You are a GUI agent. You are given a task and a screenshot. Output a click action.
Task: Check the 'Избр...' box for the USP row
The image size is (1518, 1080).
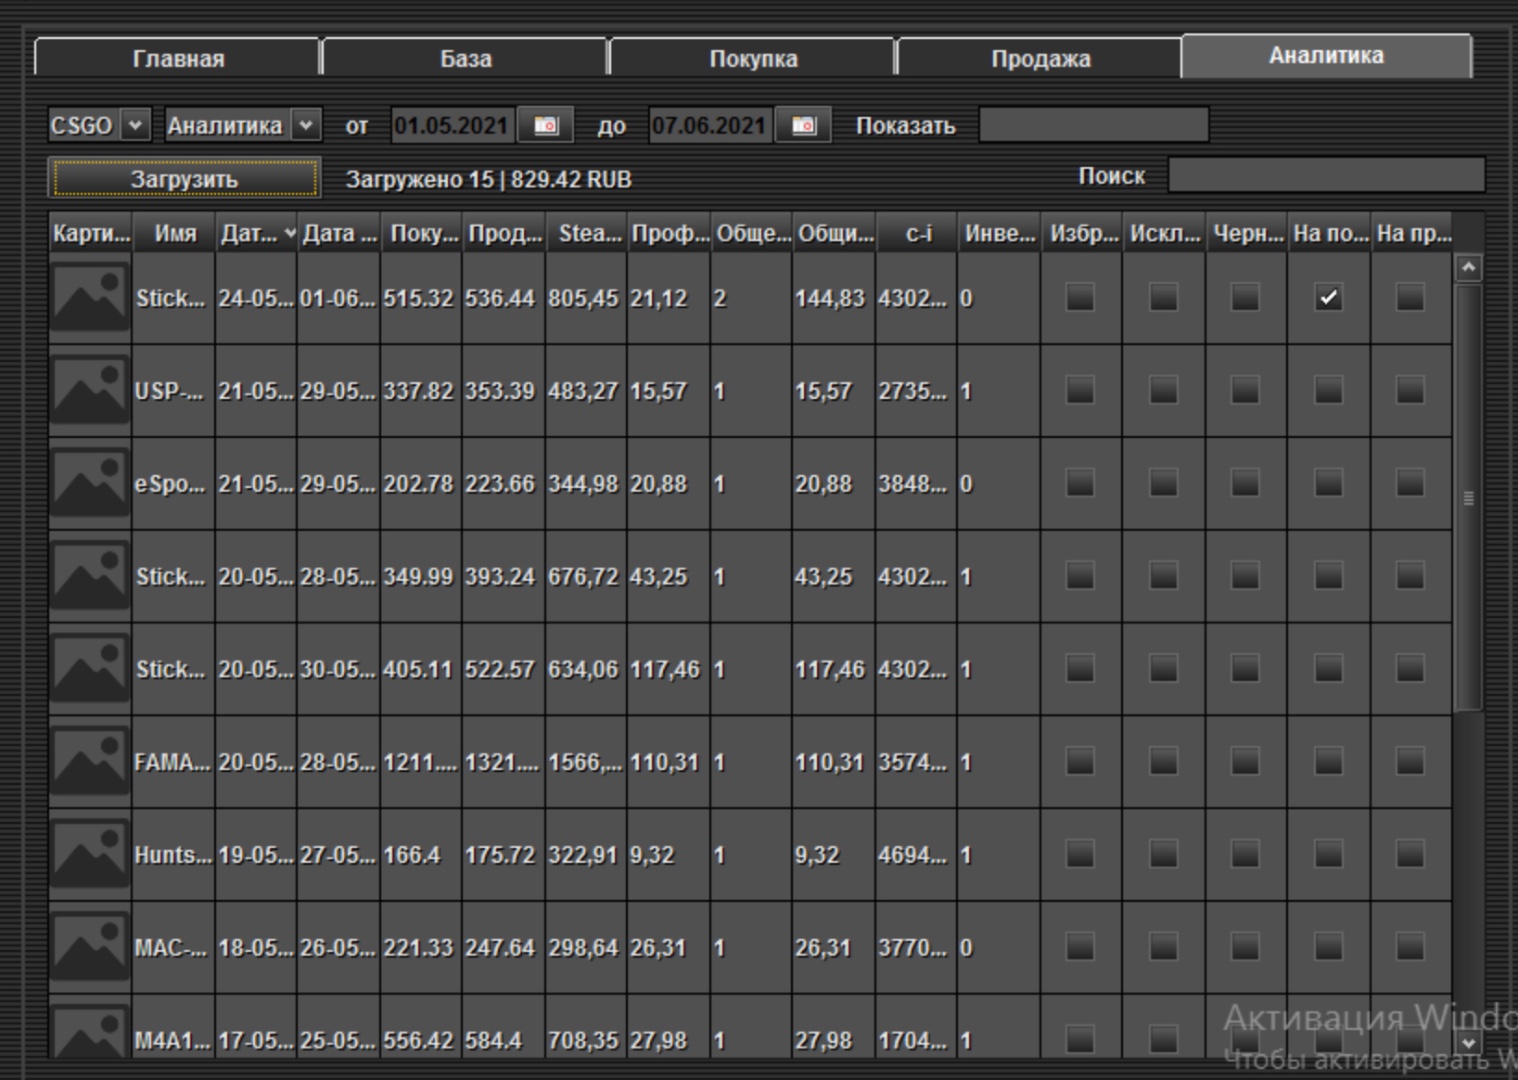click(1080, 390)
